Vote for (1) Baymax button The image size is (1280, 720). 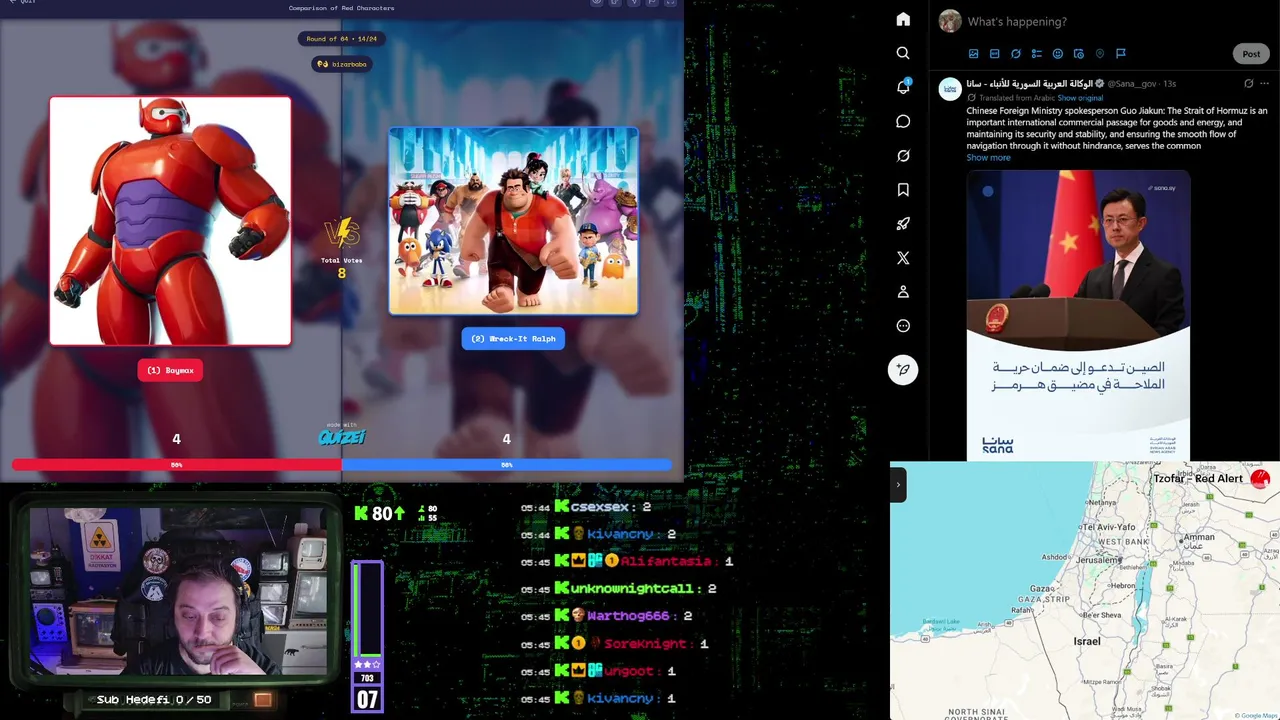[170, 370]
